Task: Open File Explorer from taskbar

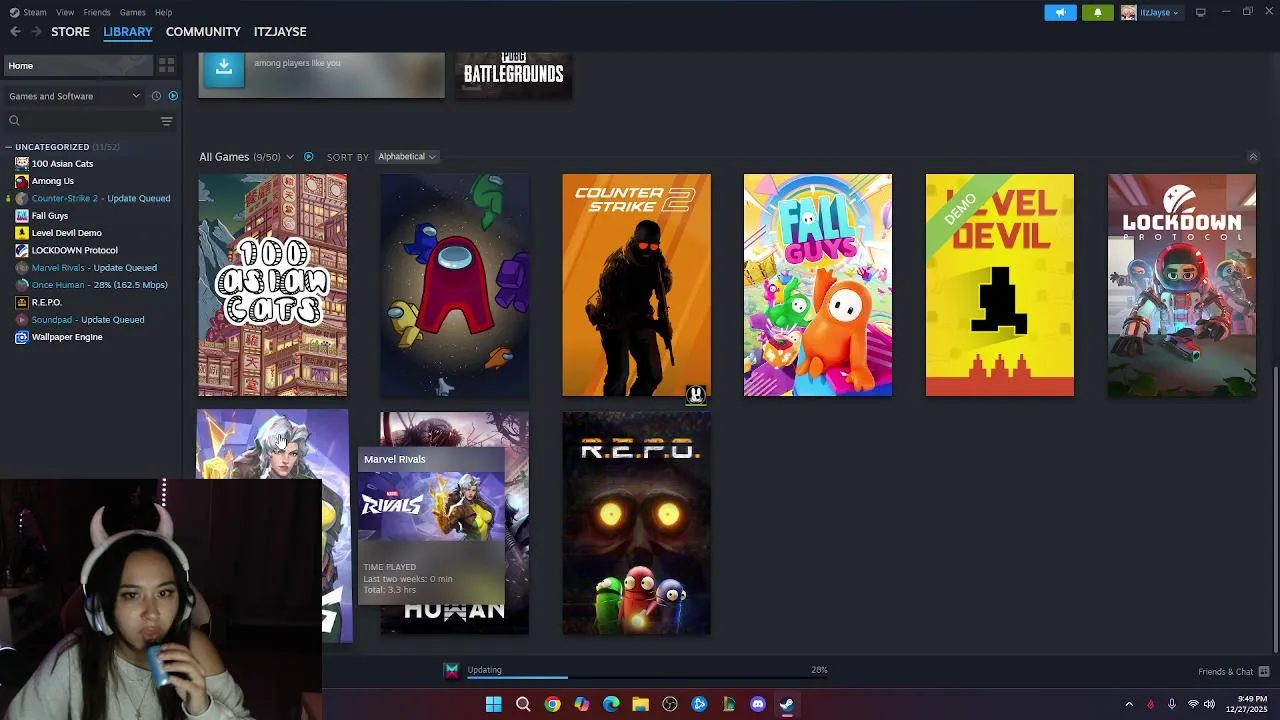Action: [640, 704]
